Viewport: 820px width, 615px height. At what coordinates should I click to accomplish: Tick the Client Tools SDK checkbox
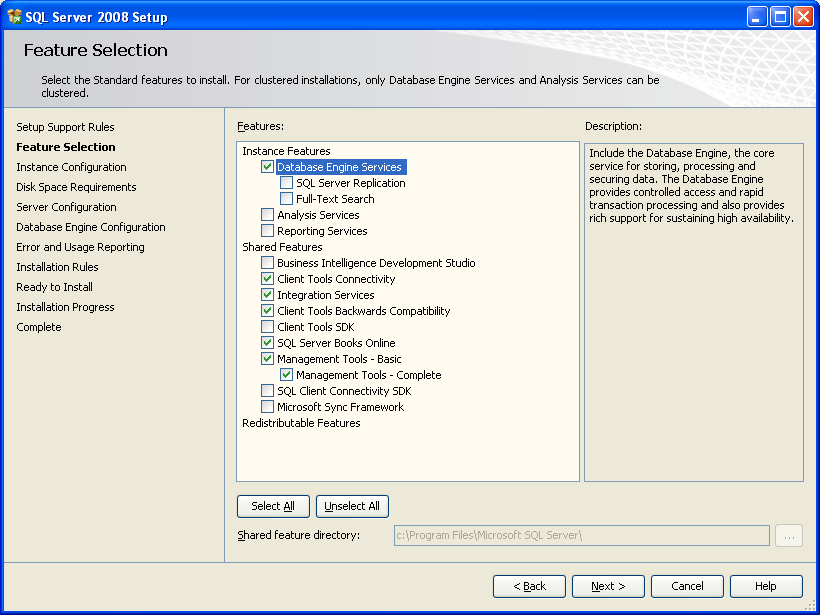(267, 327)
